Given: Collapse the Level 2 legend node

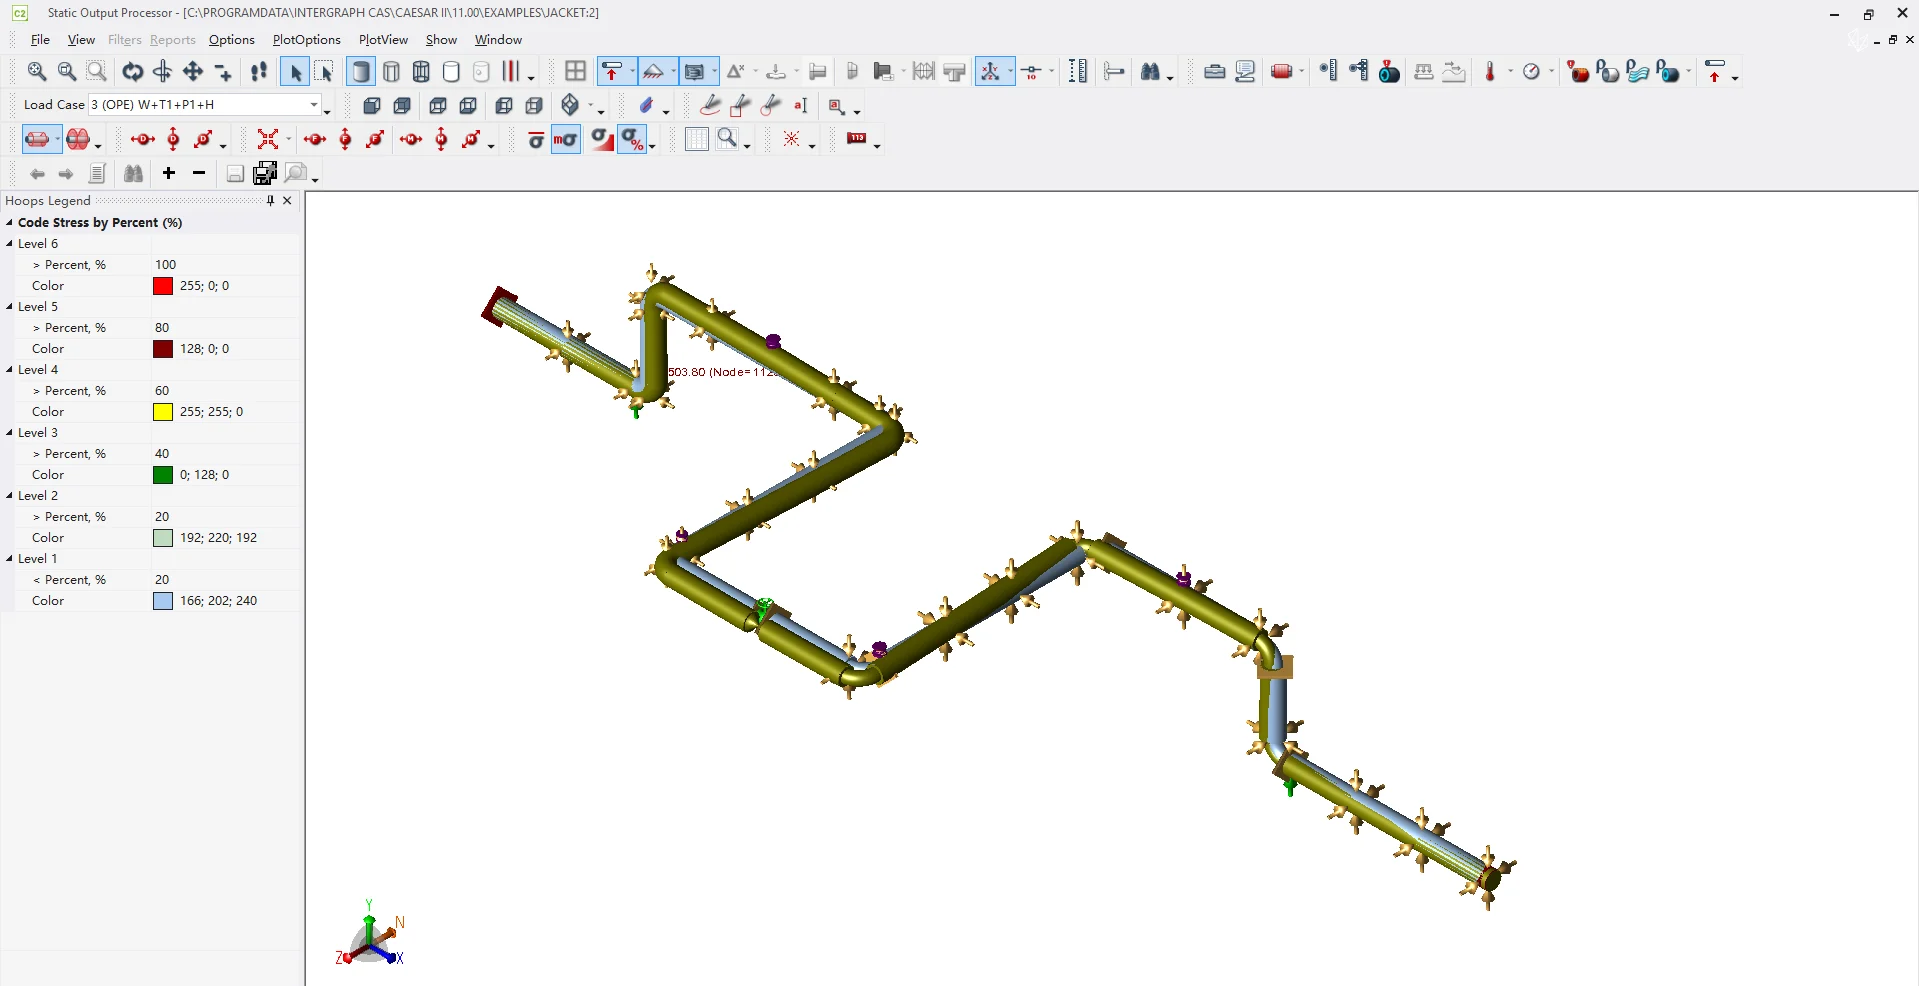Looking at the screenshot, I should coord(10,496).
